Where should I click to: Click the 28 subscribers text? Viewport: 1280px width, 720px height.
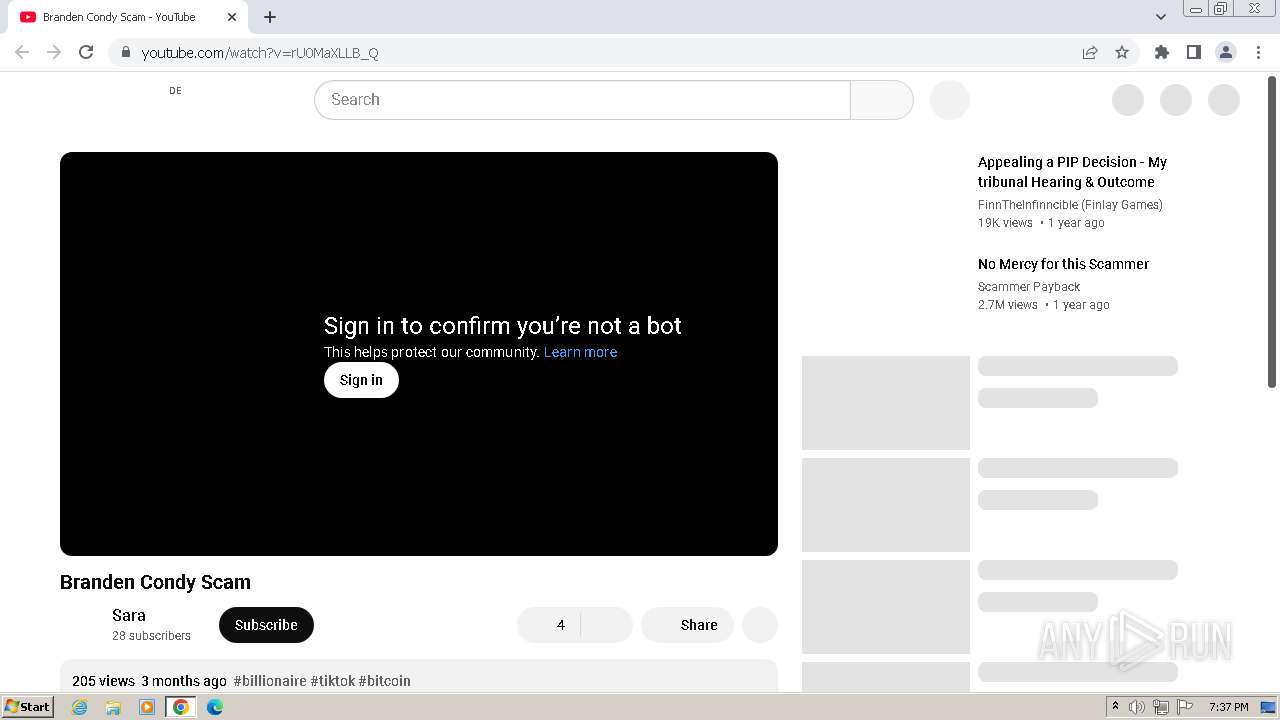(151, 636)
